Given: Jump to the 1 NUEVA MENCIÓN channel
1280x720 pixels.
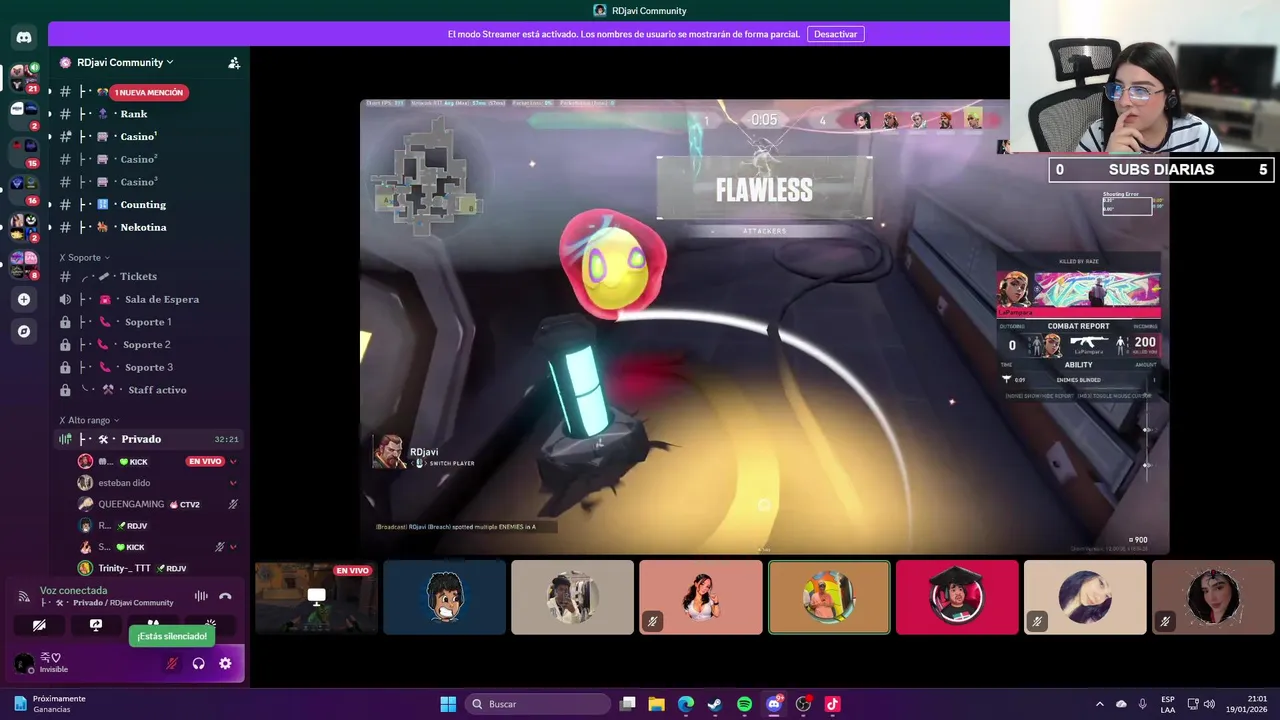Looking at the screenshot, I should 149,92.
